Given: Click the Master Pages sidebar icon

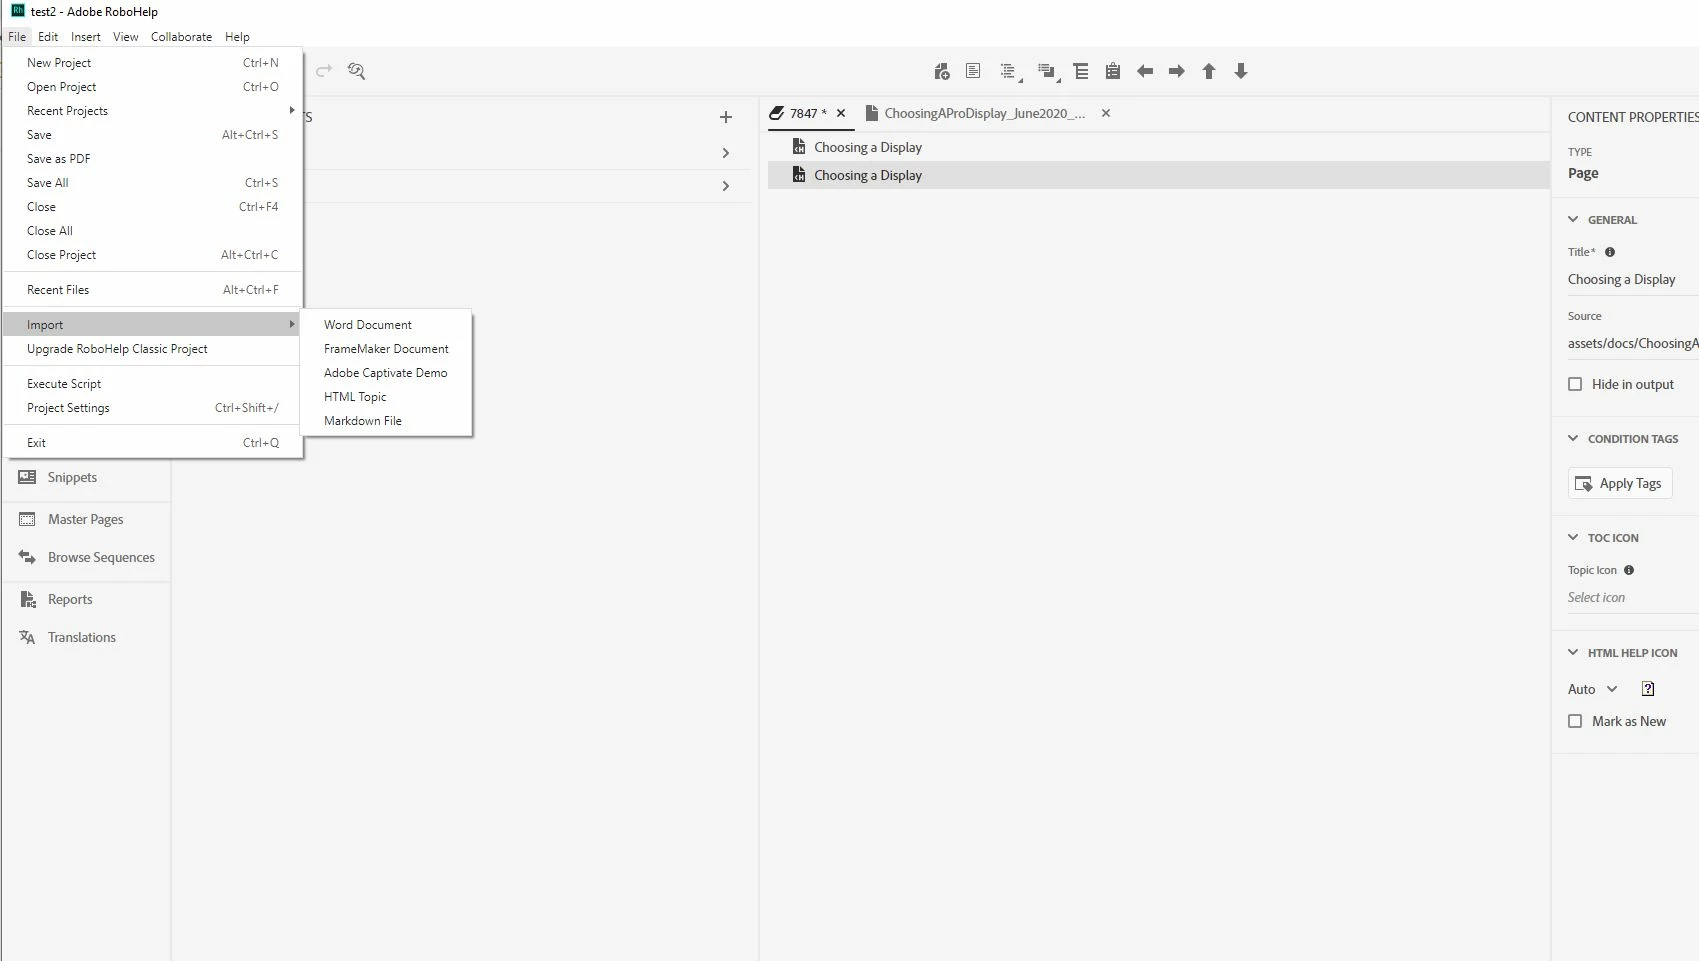Looking at the screenshot, I should (27, 519).
